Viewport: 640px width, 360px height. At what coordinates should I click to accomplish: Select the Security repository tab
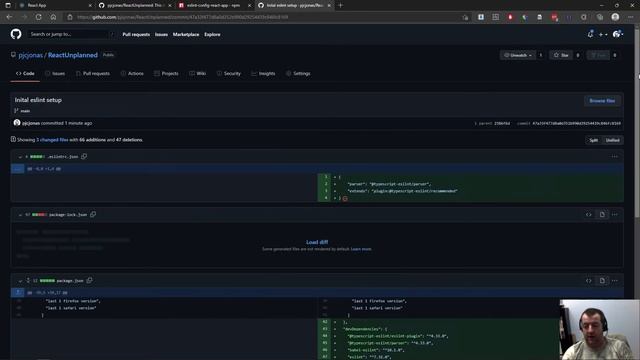click(229, 73)
